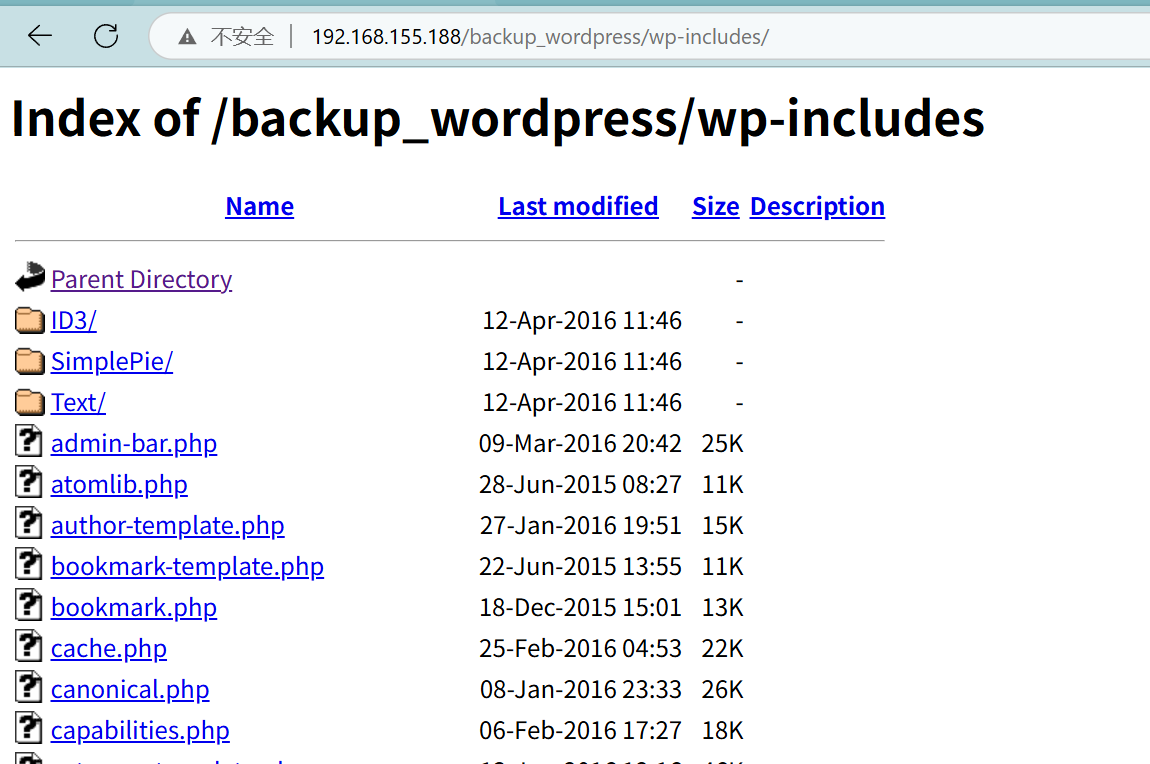Screen dimensions: 1150x764
Task: Click the modified date in the Text/ row
Action: click(x=582, y=403)
